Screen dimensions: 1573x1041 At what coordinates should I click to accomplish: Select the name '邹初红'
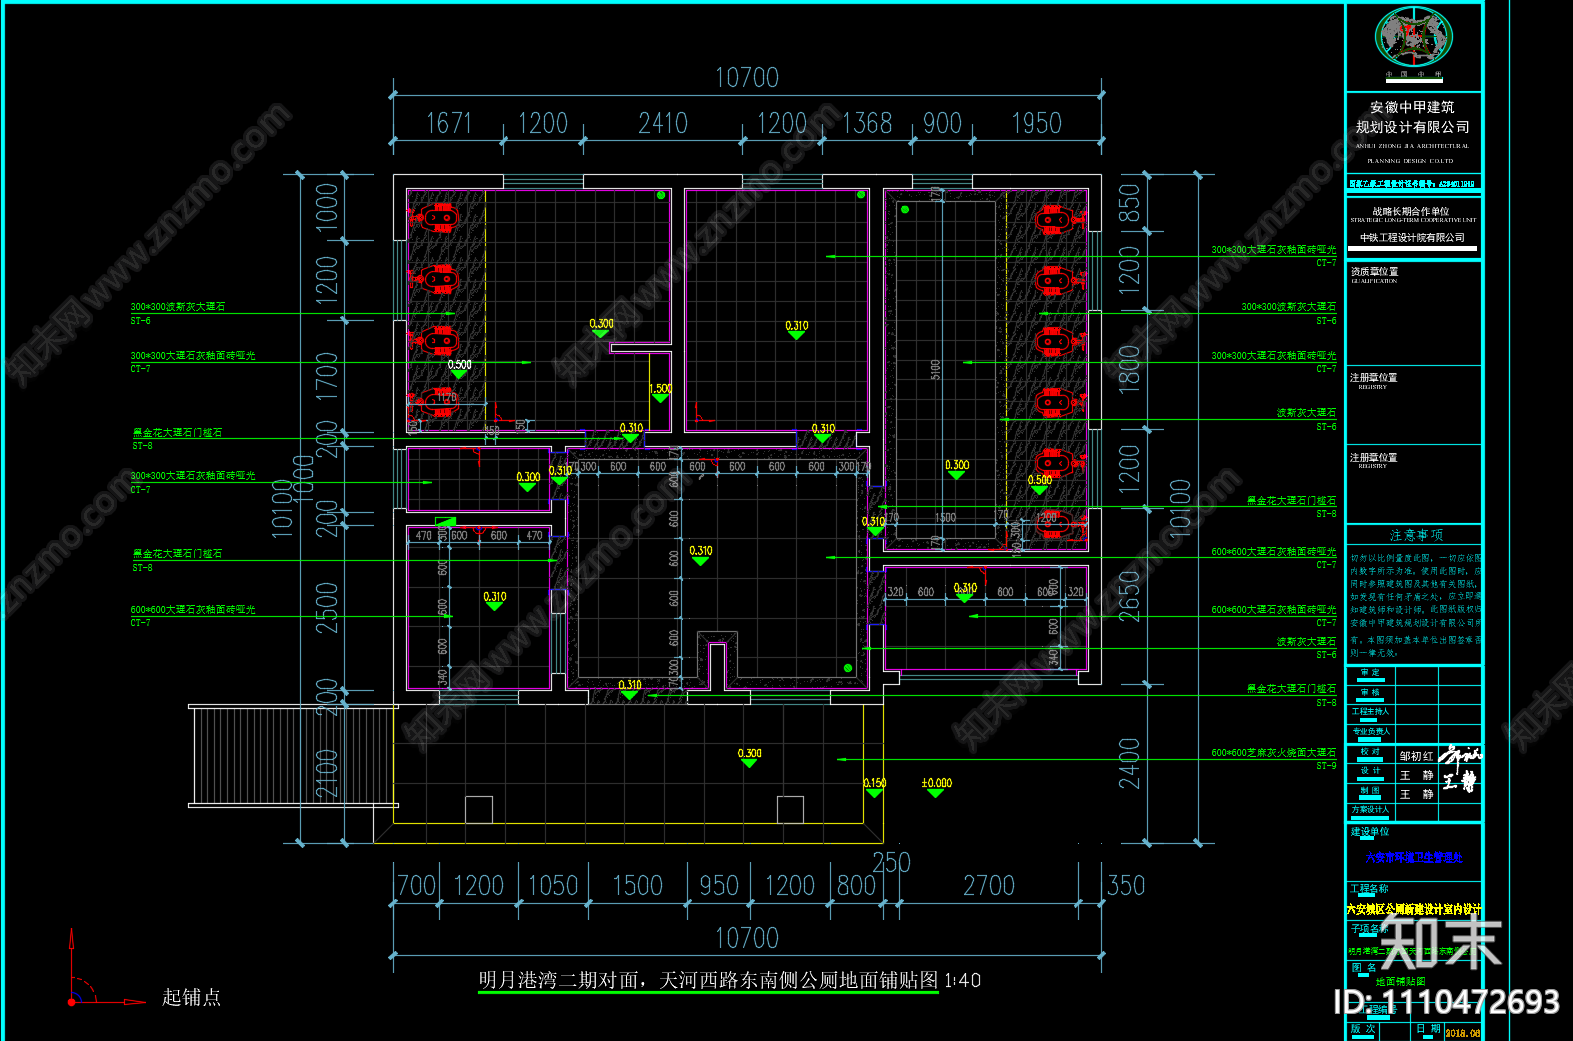(1416, 756)
